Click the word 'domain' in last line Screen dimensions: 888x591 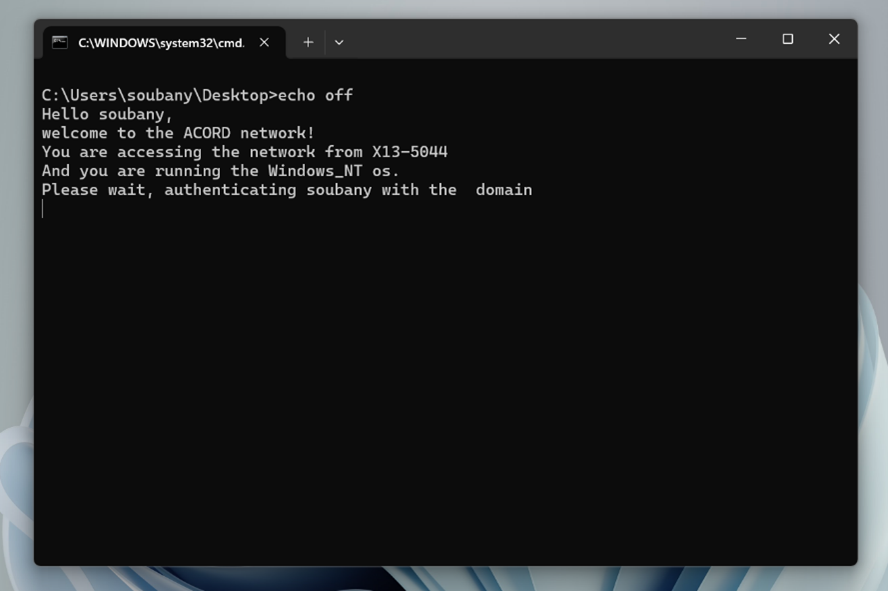point(503,190)
